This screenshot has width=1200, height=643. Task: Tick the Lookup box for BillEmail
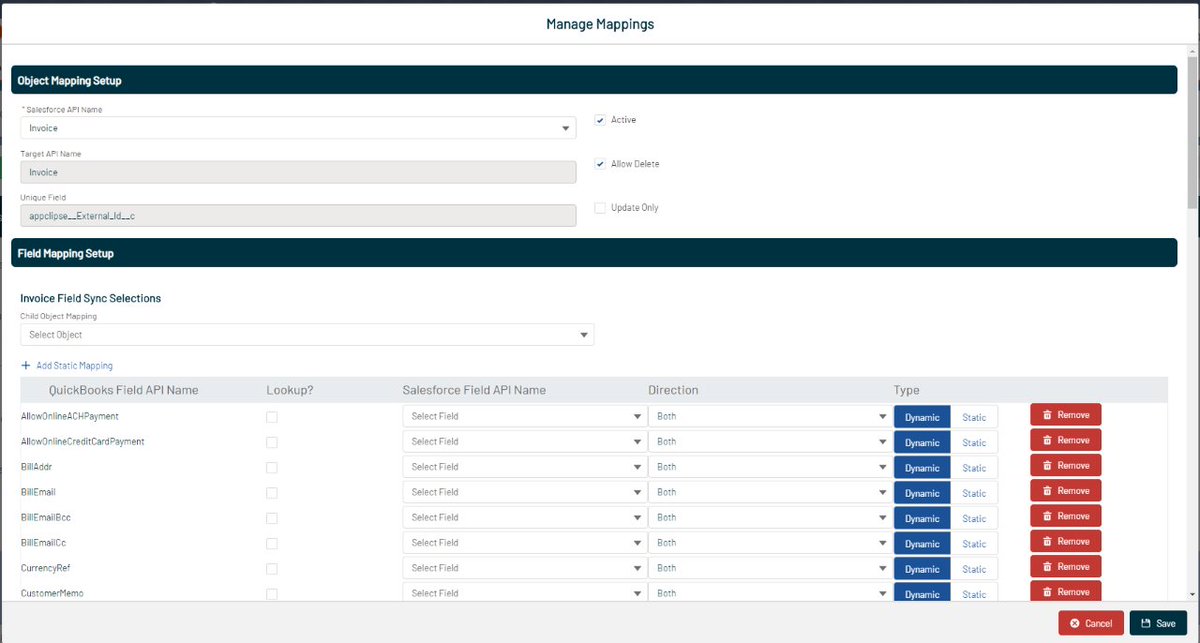(272, 493)
